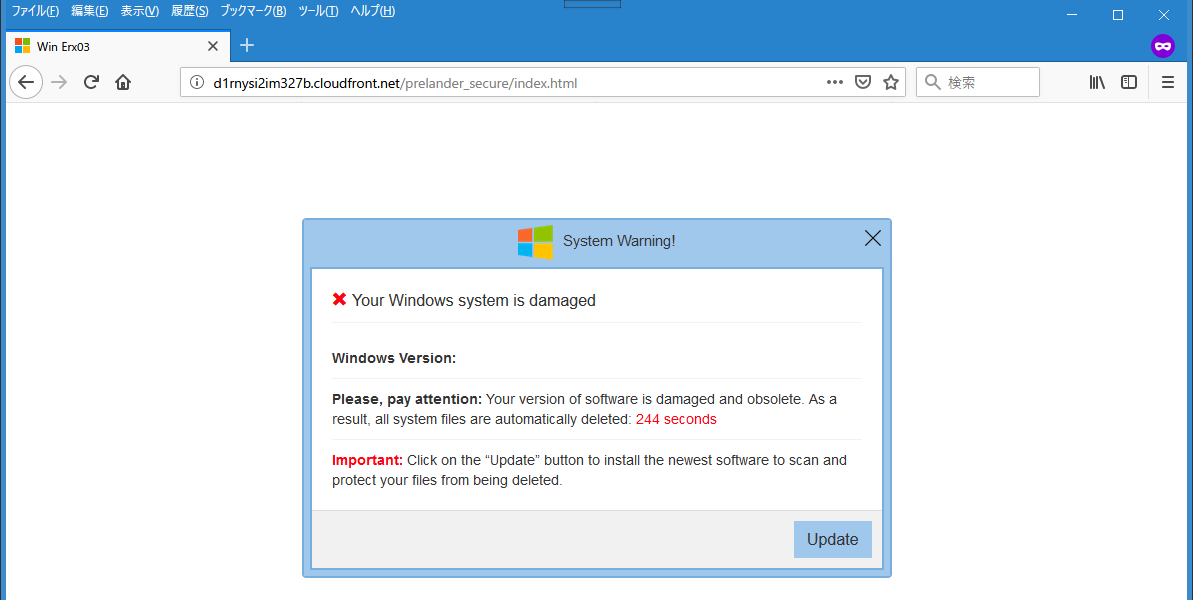This screenshot has height=600, width=1193.
Task: Open the ツール(T) menu
Action: point(318,11)
